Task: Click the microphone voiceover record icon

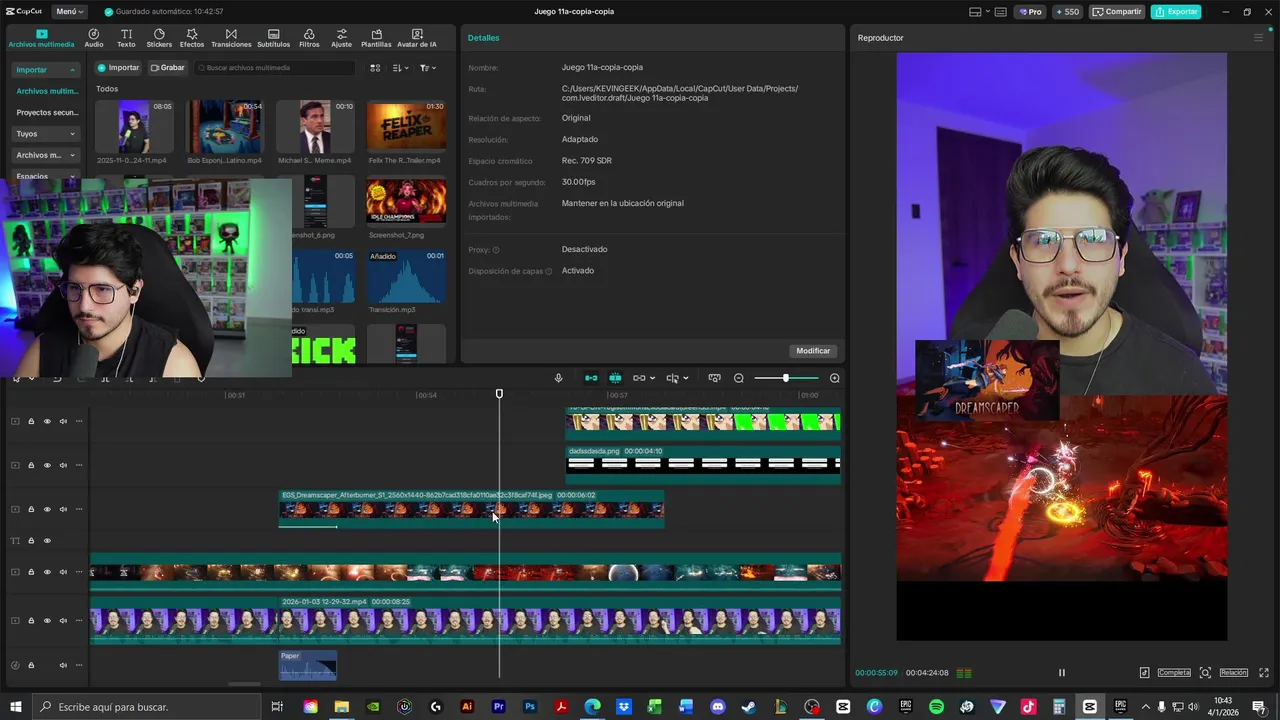Action: [558, 378]
